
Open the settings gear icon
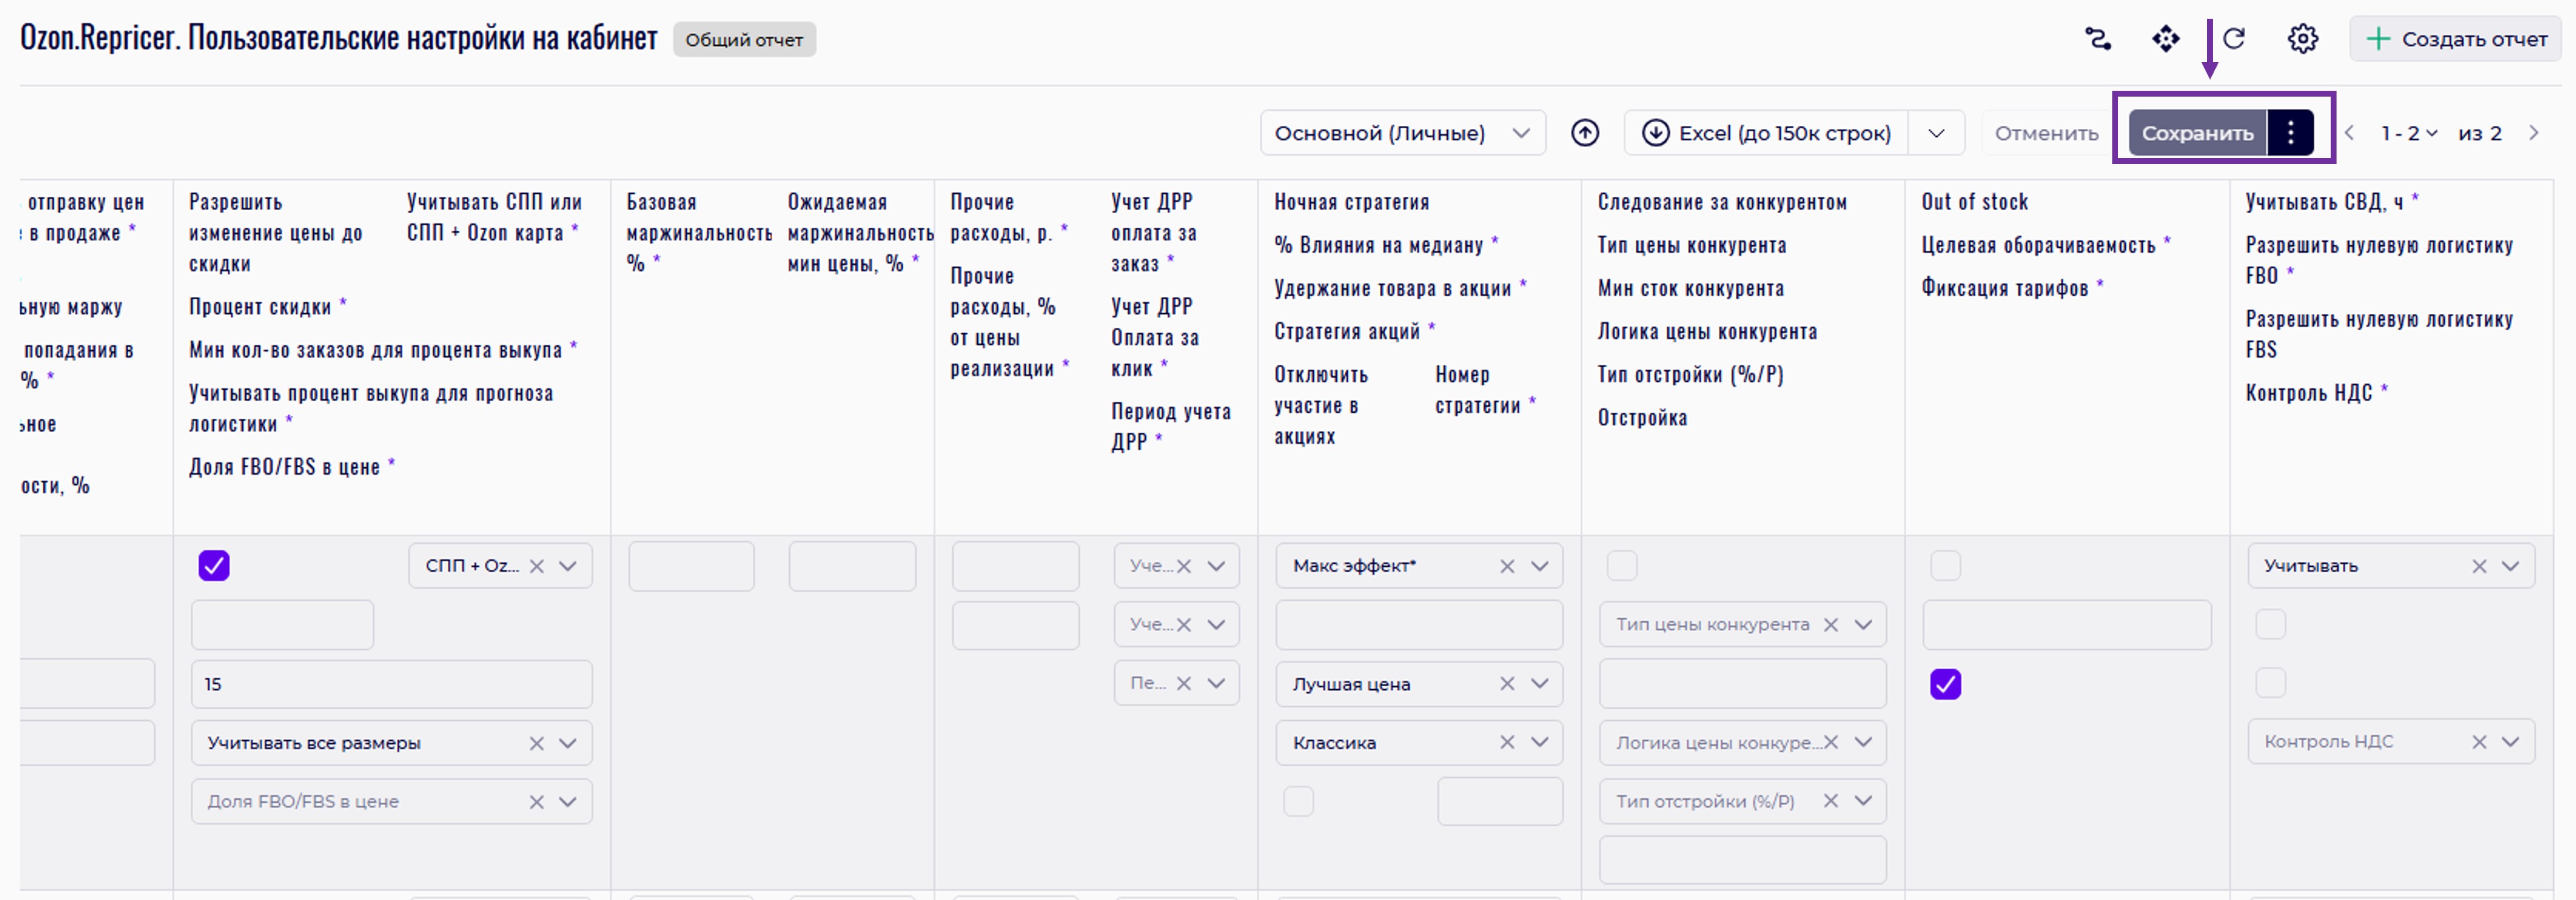click(2302, 39)
